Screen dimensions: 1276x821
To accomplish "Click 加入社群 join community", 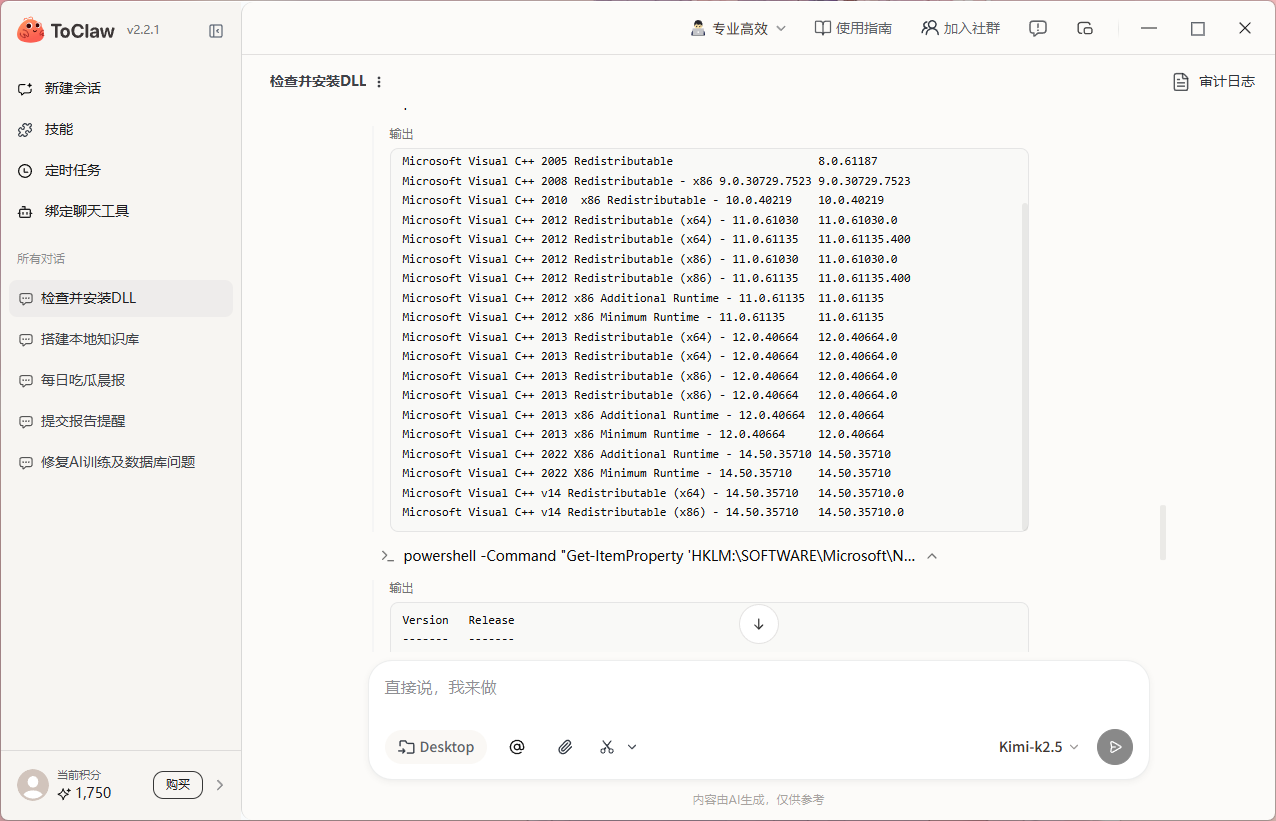I will [961, 28].
